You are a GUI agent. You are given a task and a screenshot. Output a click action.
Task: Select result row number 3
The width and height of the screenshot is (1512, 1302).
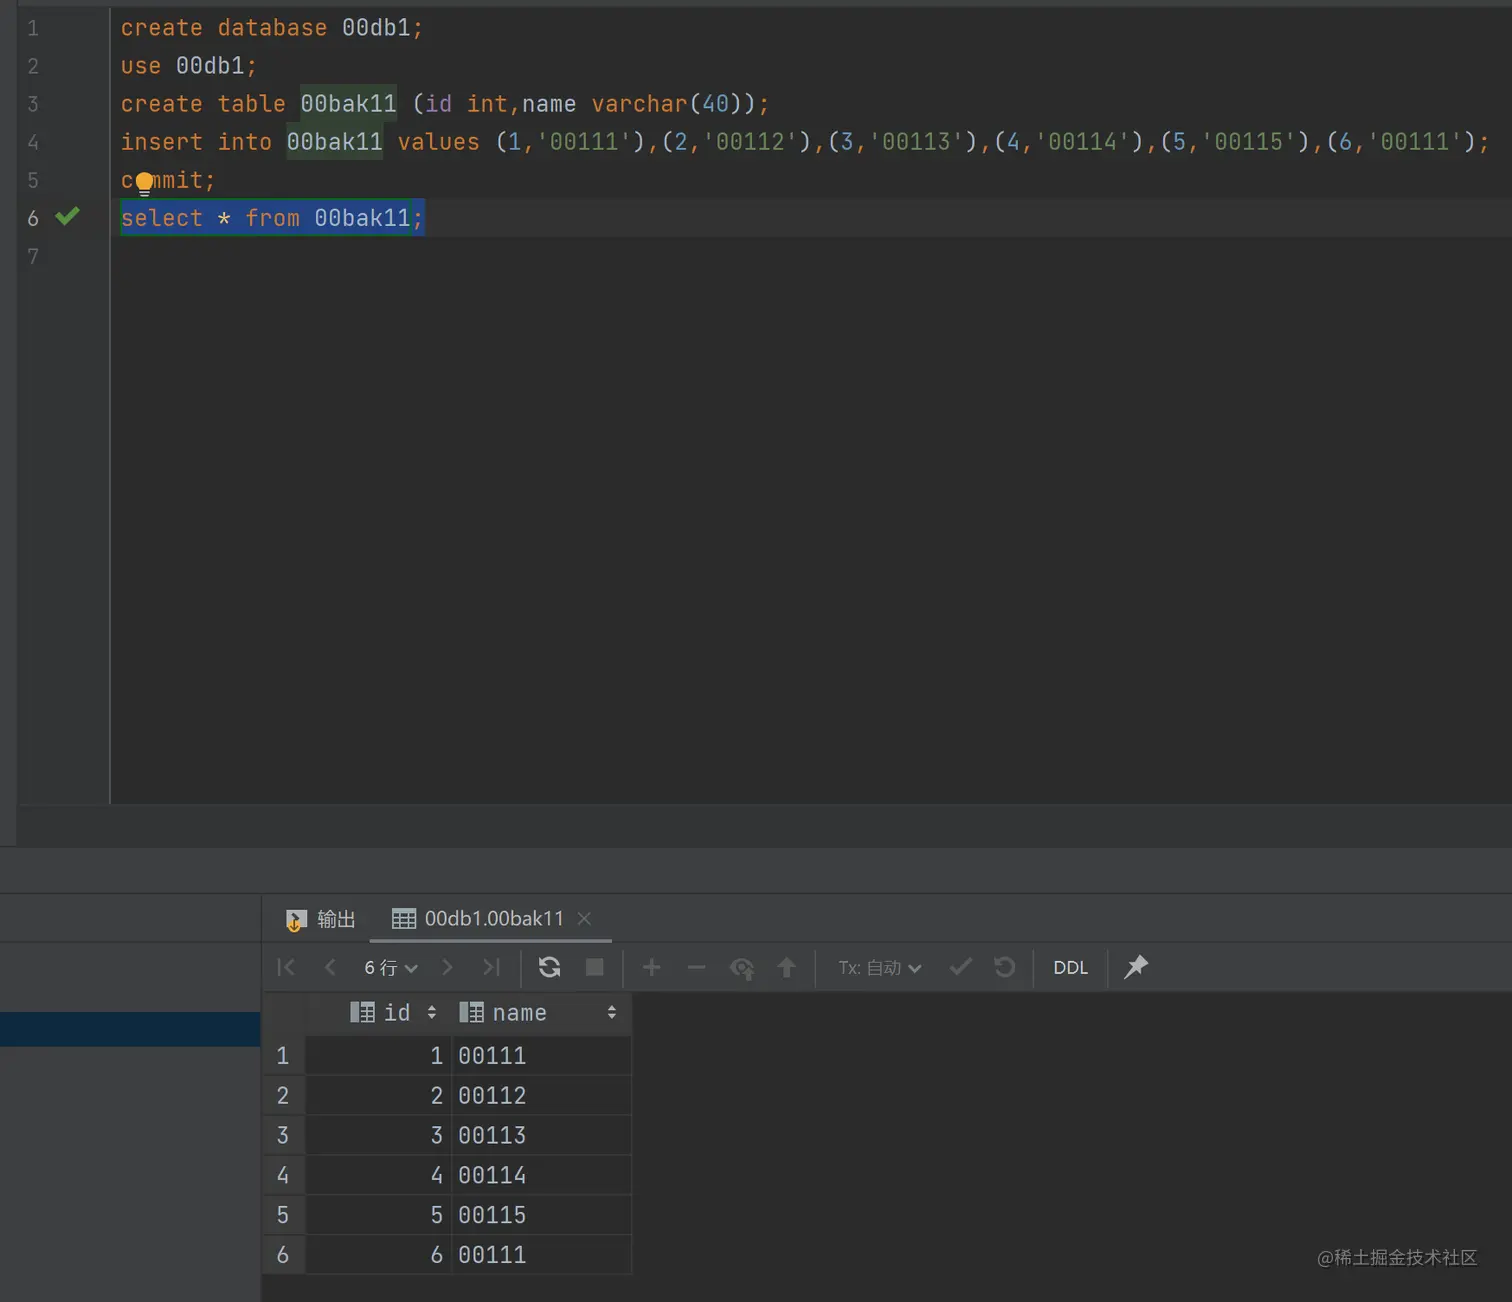click(x=283, y=1135)
